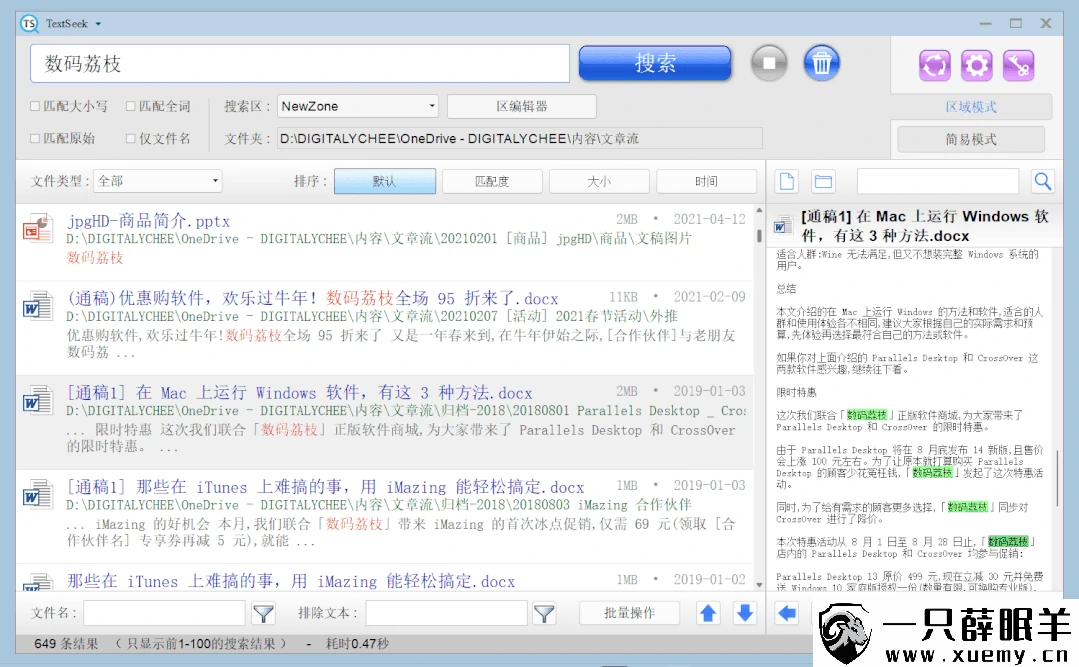Maximize the TextSeek window

click(x=1016, y=23)
